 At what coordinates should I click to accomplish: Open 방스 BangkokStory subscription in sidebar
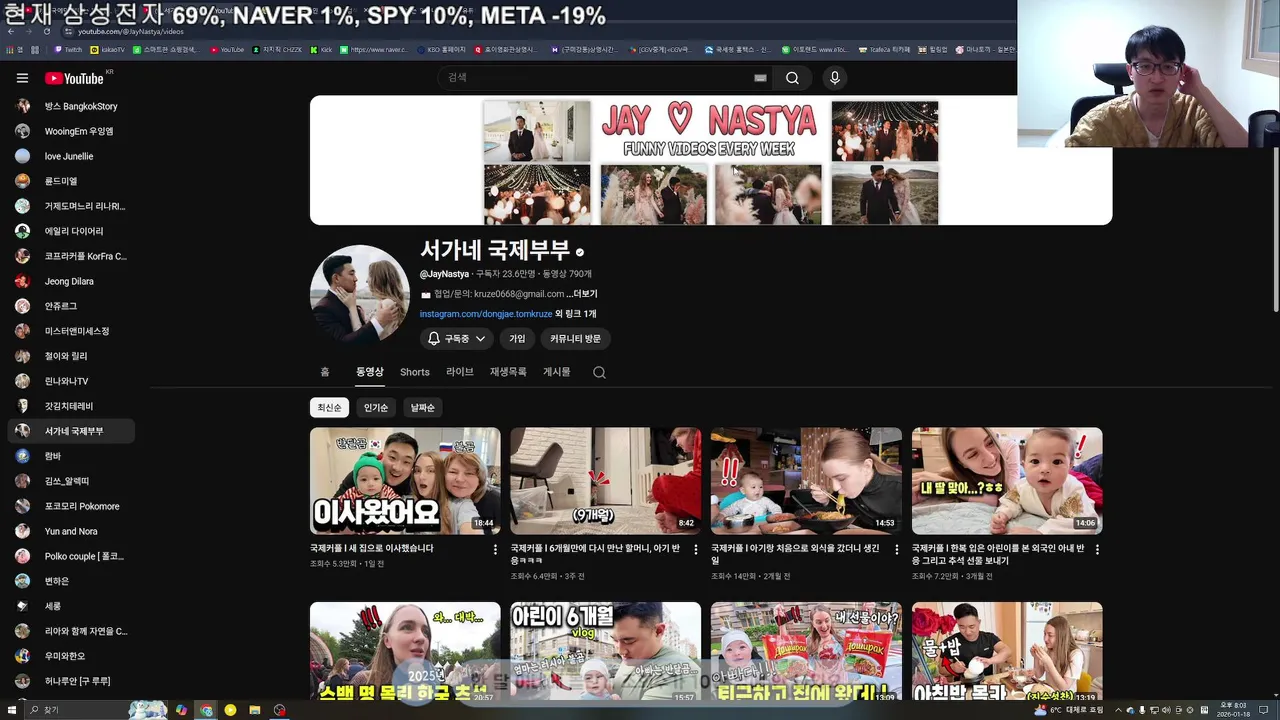pyautogui.click(x=70, y=106)
